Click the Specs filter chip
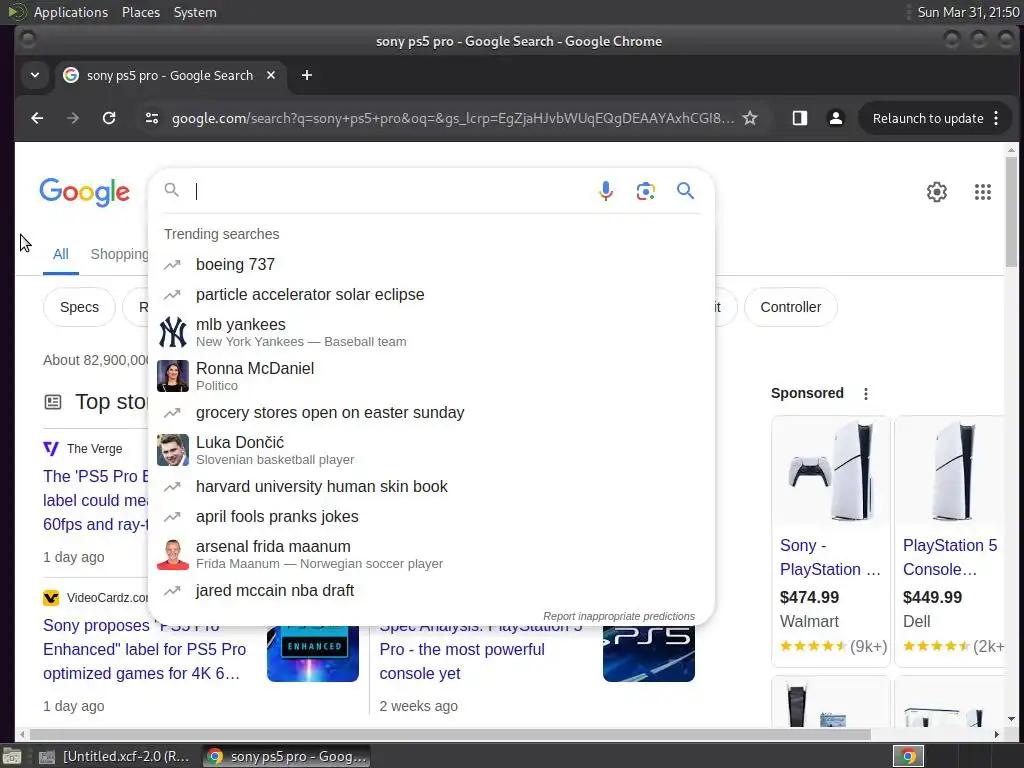Image resolution: width=1024 pixels, height=768 pixels. (79, 307)
